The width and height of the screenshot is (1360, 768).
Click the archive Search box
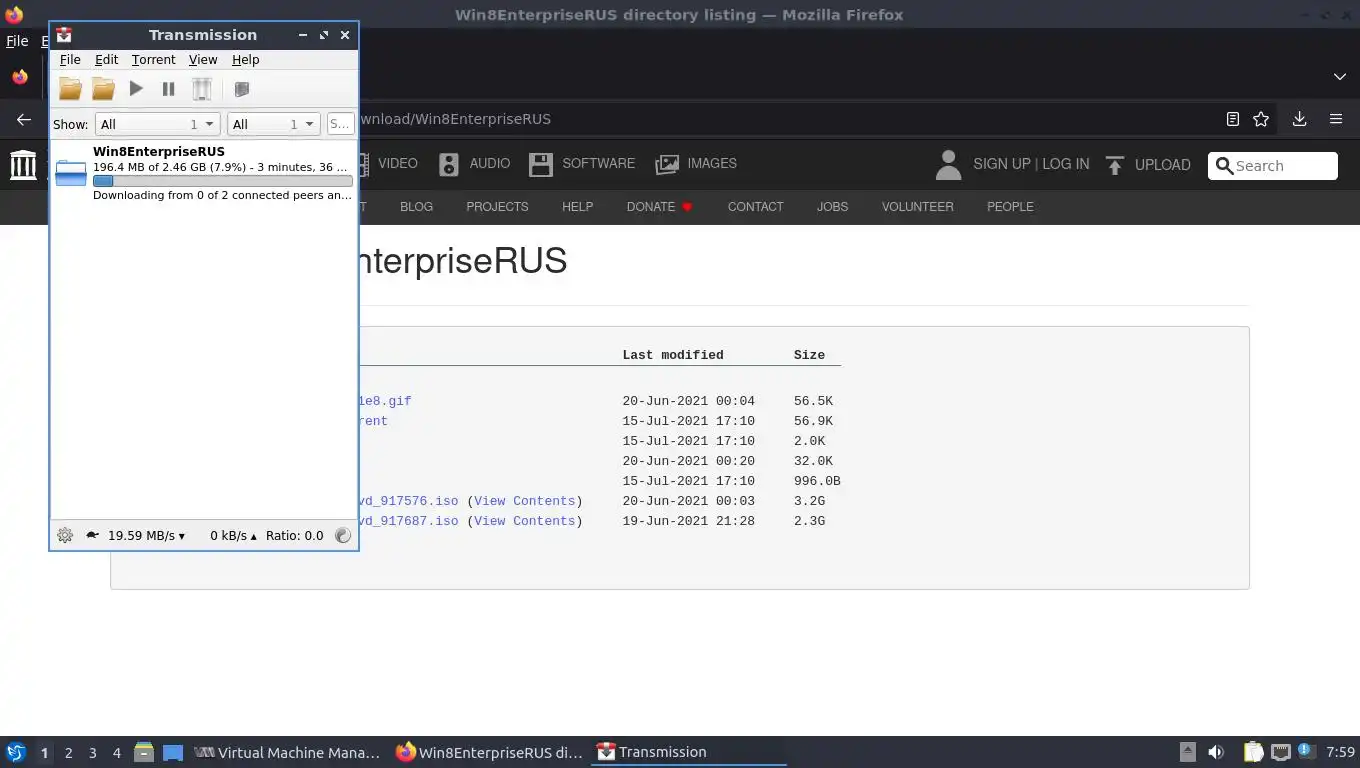point(1273,166)
